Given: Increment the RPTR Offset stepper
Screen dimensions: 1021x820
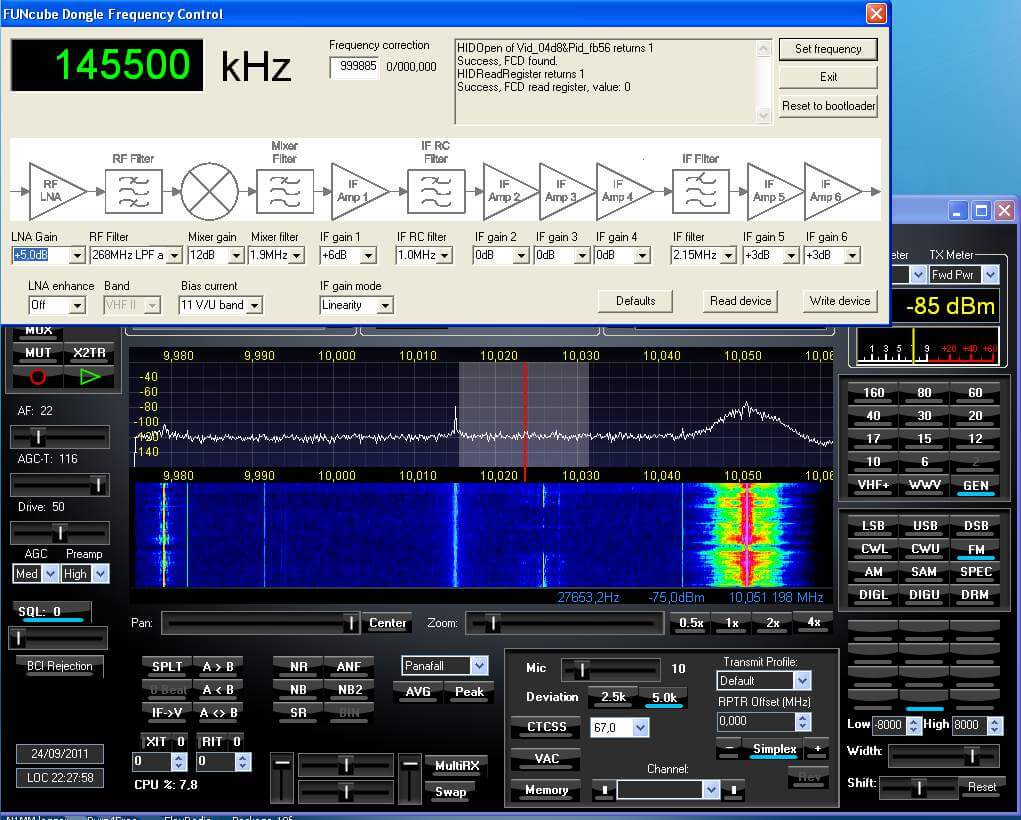Looking at the screenshot, I should [x=803, y=718].
